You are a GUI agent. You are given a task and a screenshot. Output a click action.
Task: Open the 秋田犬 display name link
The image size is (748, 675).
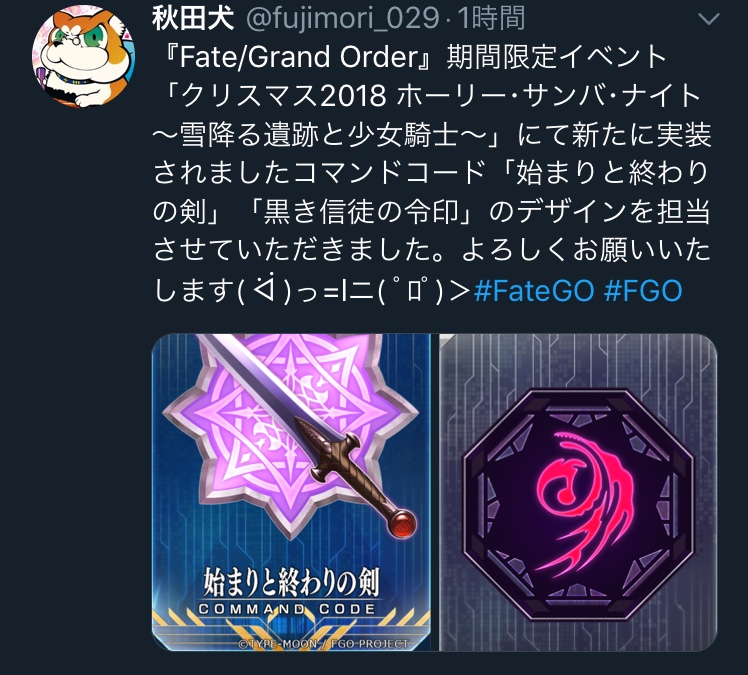193,19
